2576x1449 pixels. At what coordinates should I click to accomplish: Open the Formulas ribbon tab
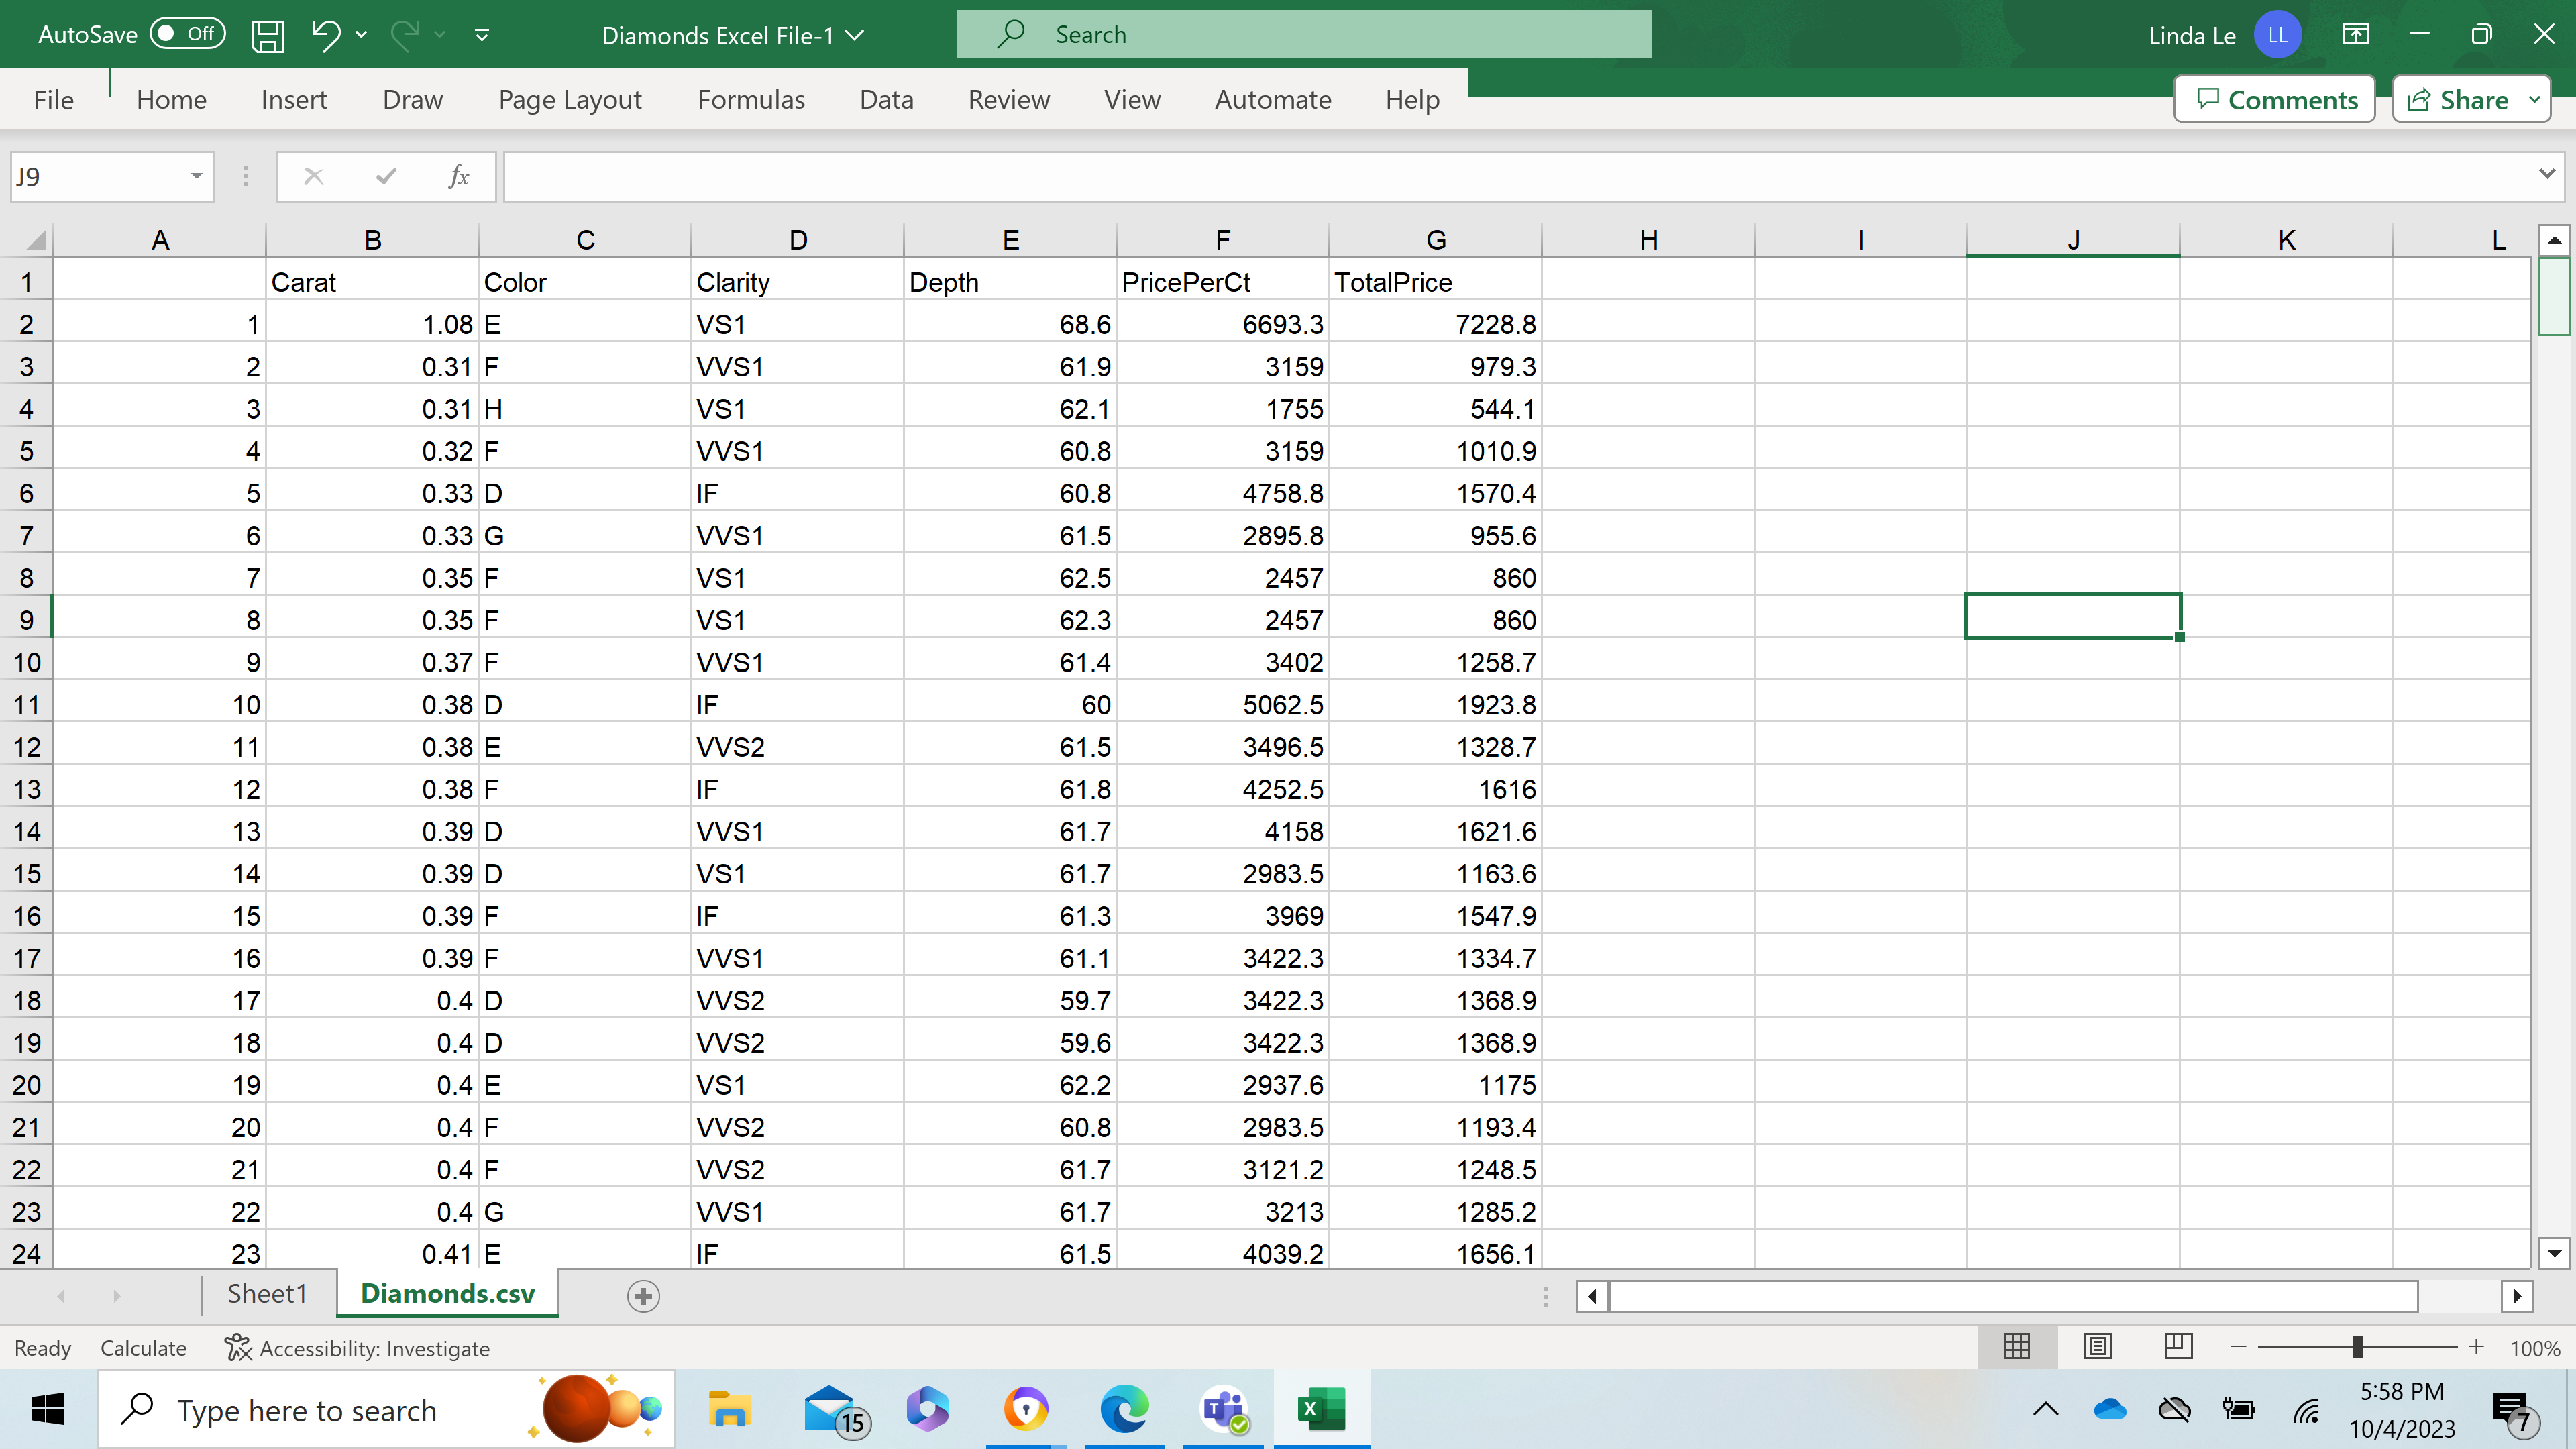[750, 100]
